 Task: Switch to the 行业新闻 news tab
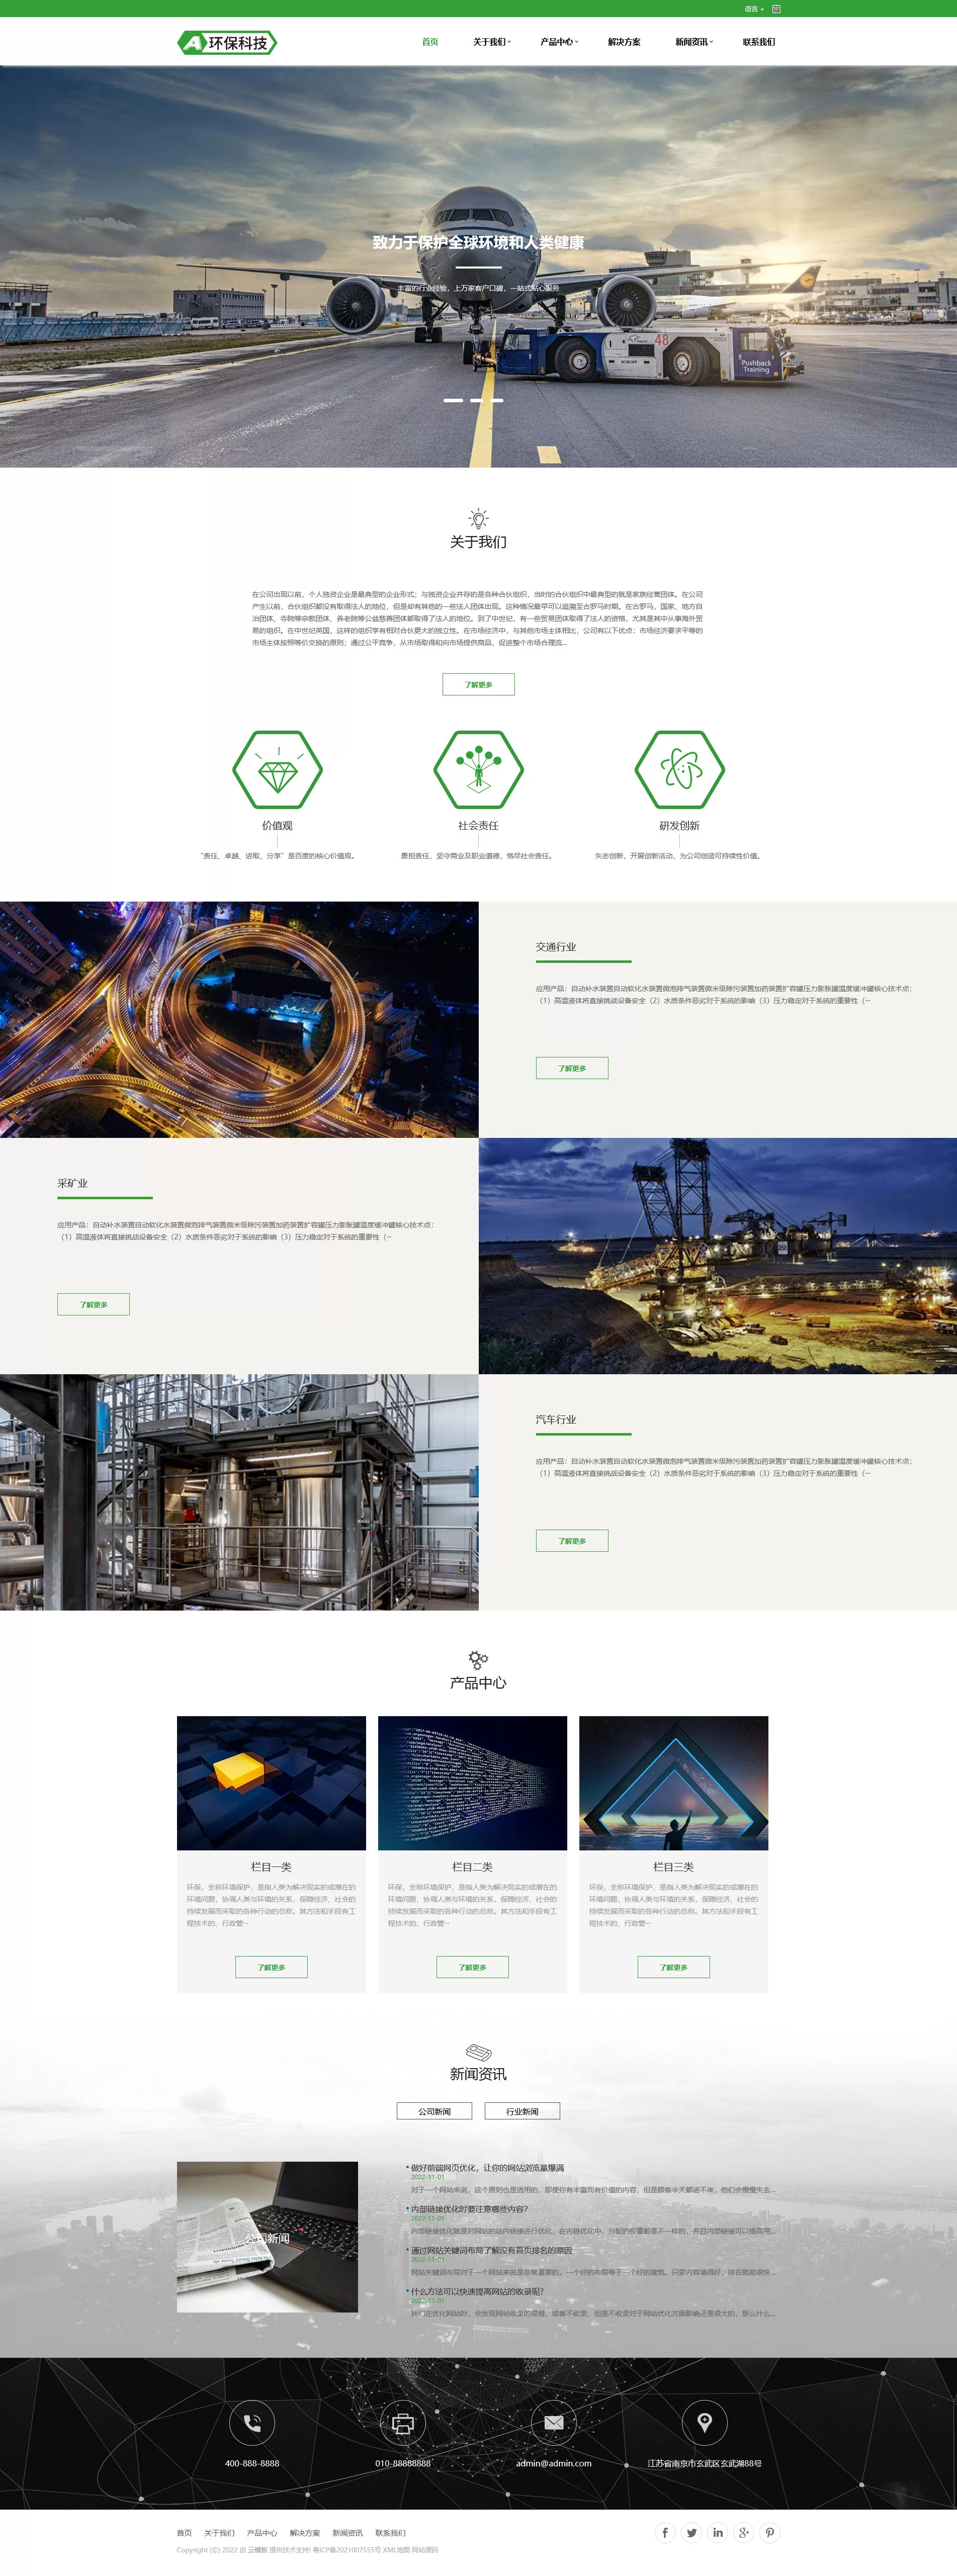pos(522,2111)
